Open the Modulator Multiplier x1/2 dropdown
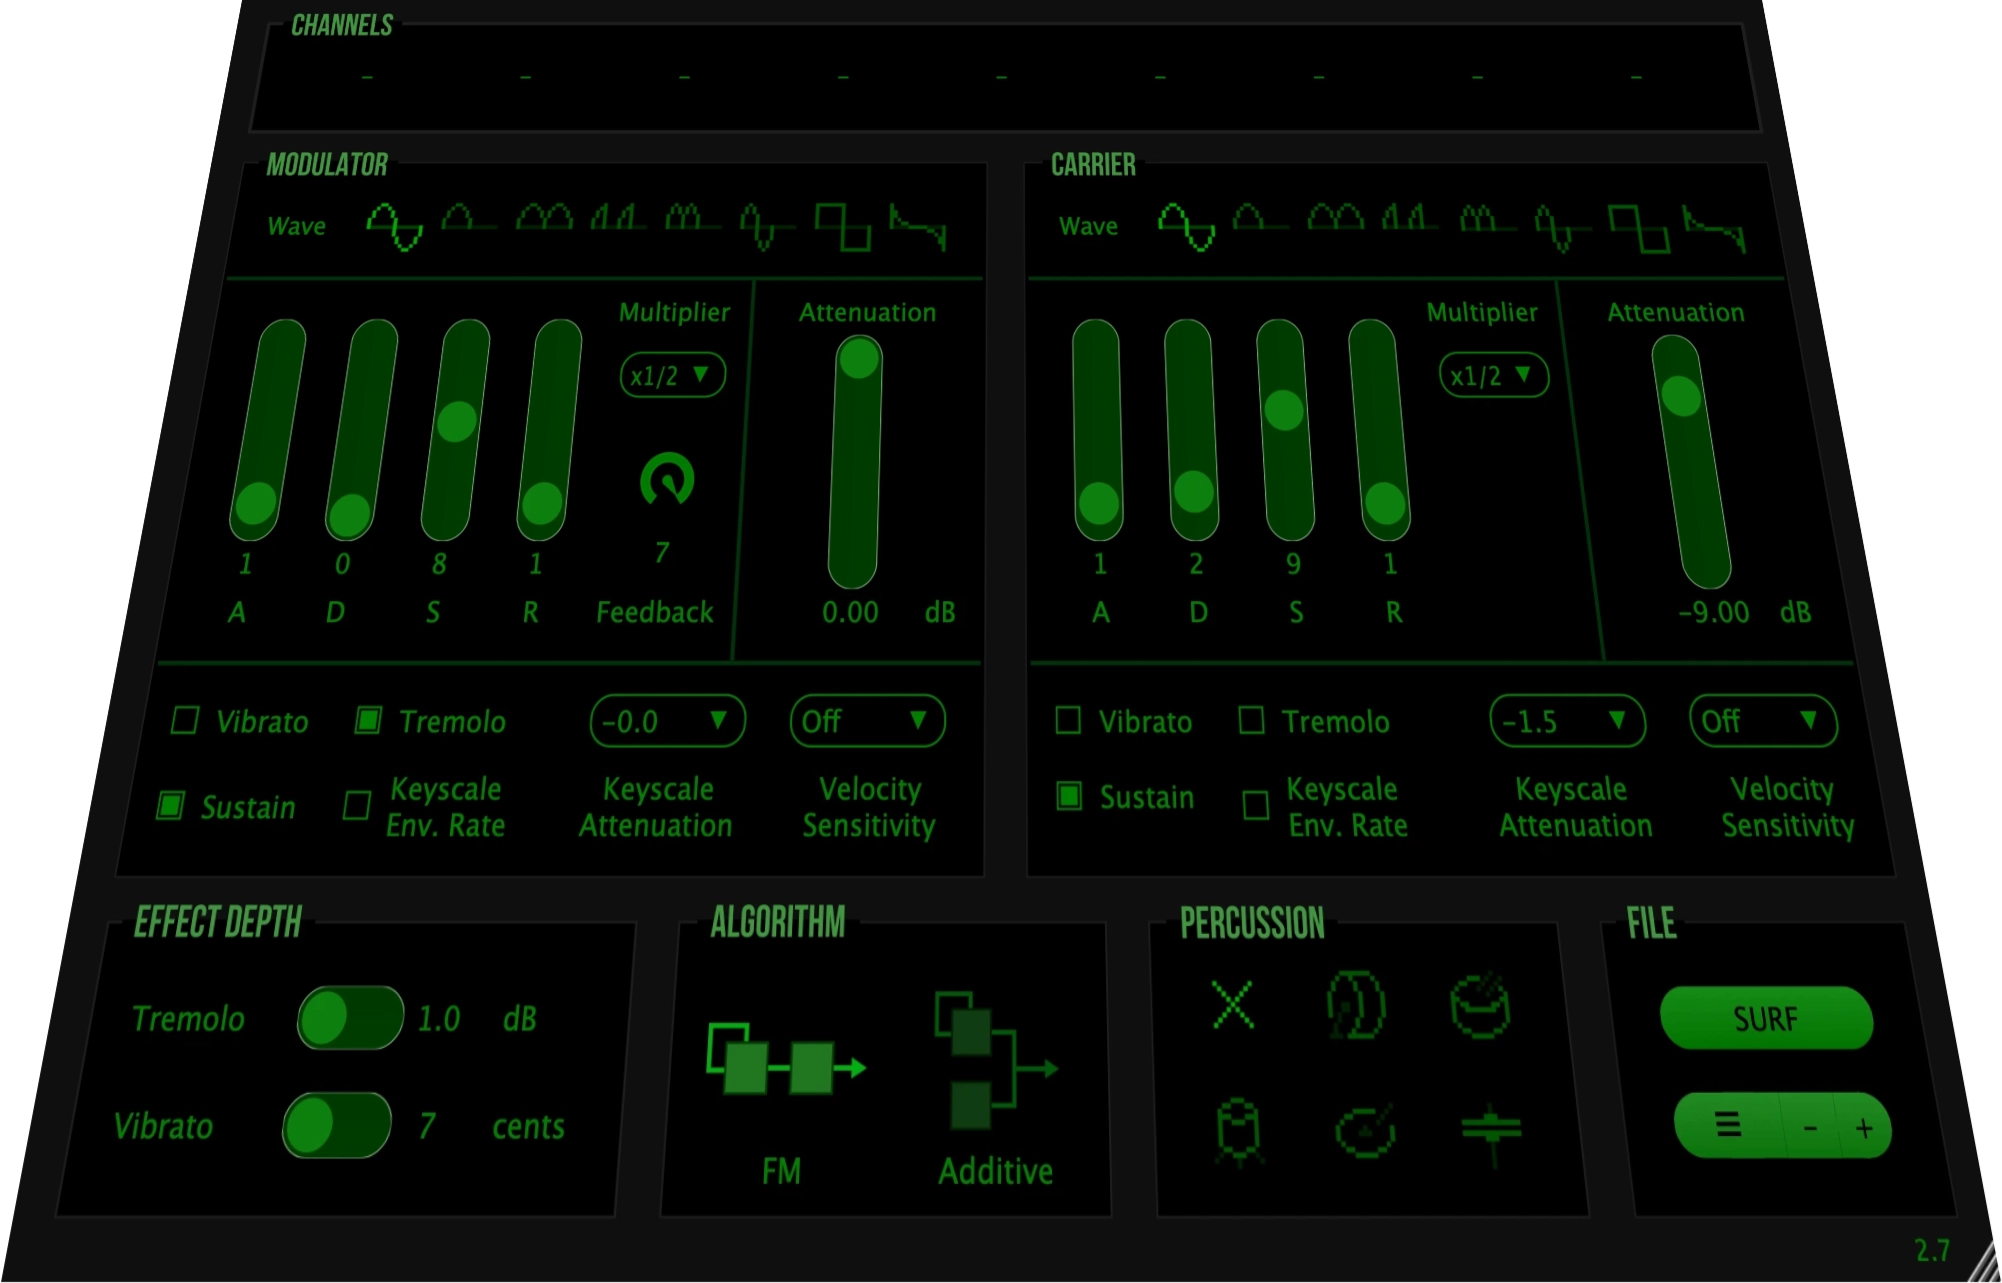Image resolution: width=2002 pixels, height=1283 pixels. pyautogui.click(x=672, y=376)
